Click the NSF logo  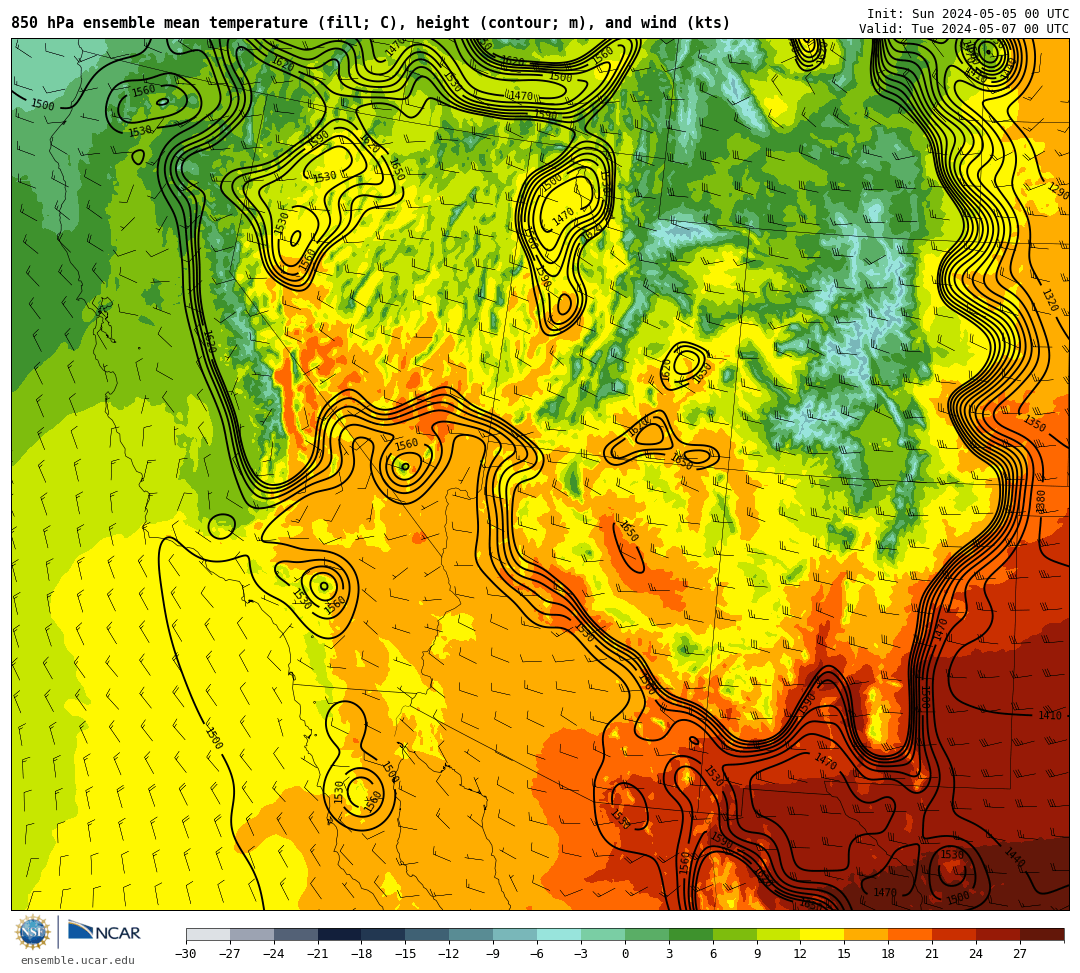coord(33,933)
